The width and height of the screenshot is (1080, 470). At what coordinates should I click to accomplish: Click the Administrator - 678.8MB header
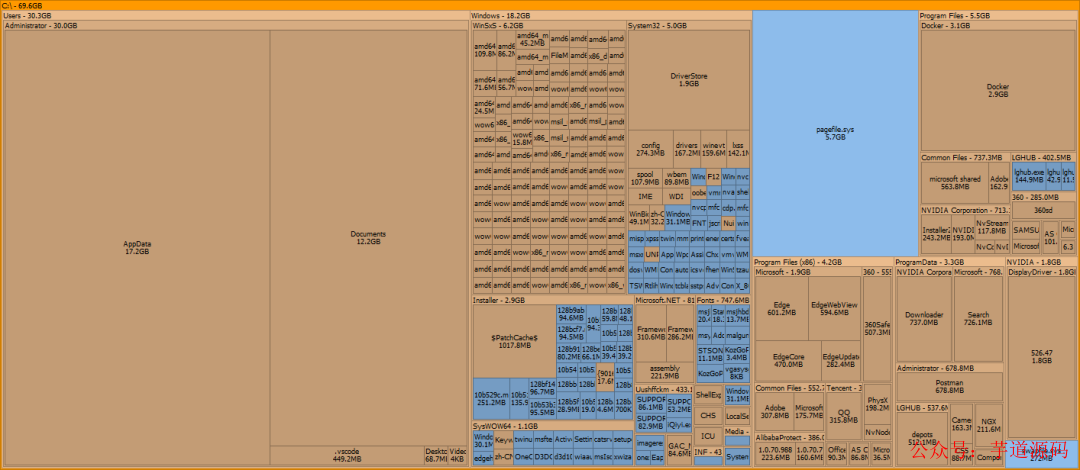(949, 368)
